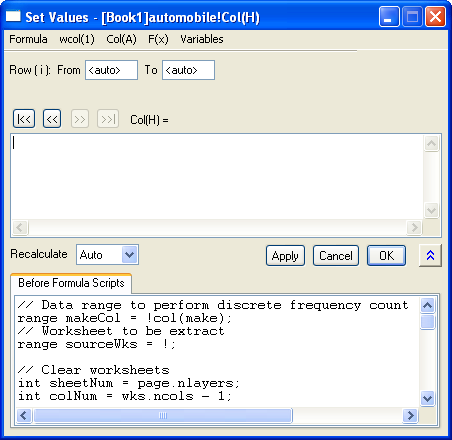Confirm with the OK button
452x440 pixels.
(x=386, y=256)
